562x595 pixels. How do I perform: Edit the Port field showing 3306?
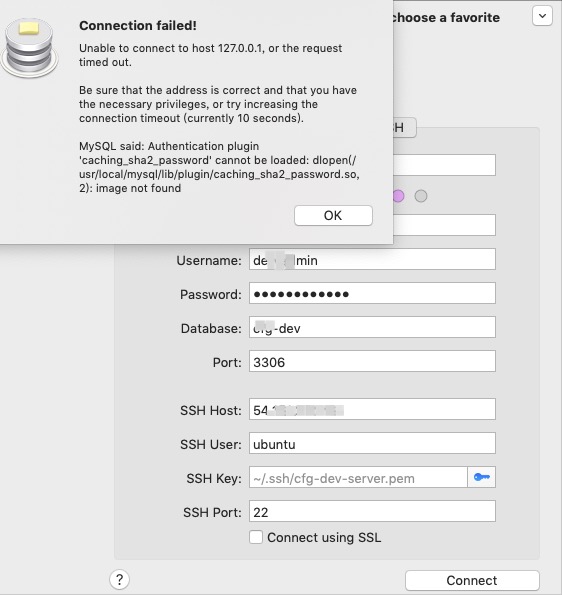coord(372,361)
